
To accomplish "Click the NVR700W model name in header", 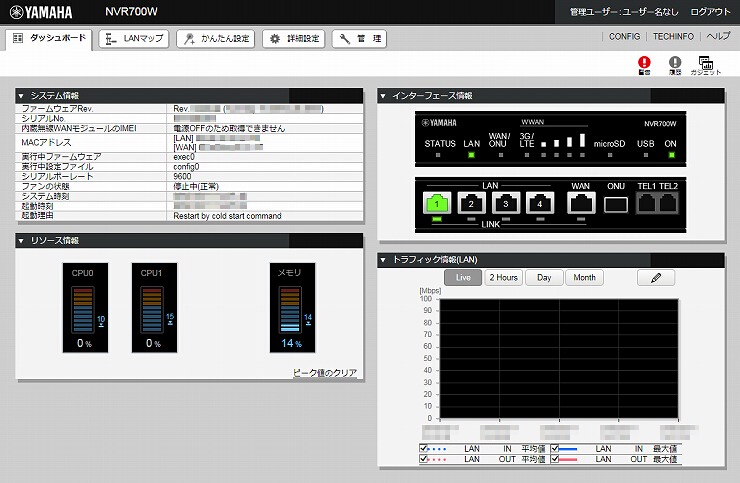I will click(x=131, y=12).
